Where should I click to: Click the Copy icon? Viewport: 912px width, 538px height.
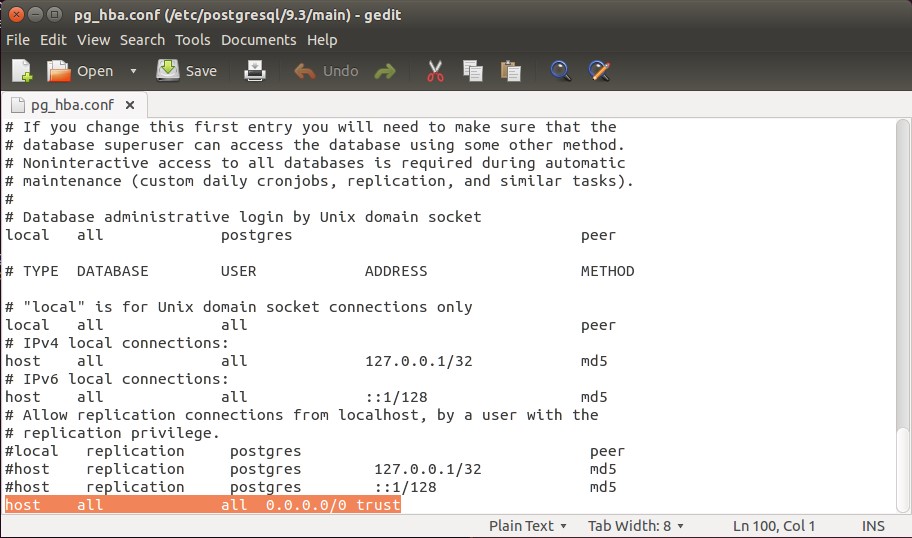(x=472, y=71)
